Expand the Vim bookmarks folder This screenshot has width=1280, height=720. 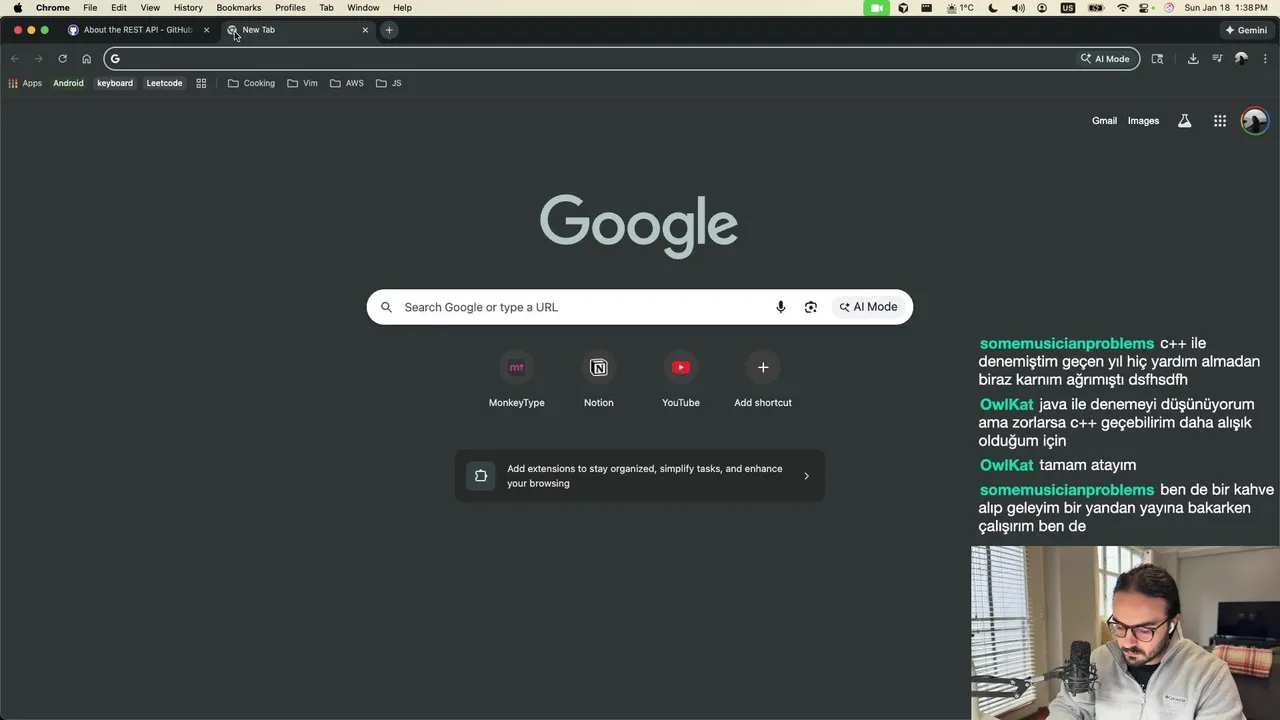302,83
